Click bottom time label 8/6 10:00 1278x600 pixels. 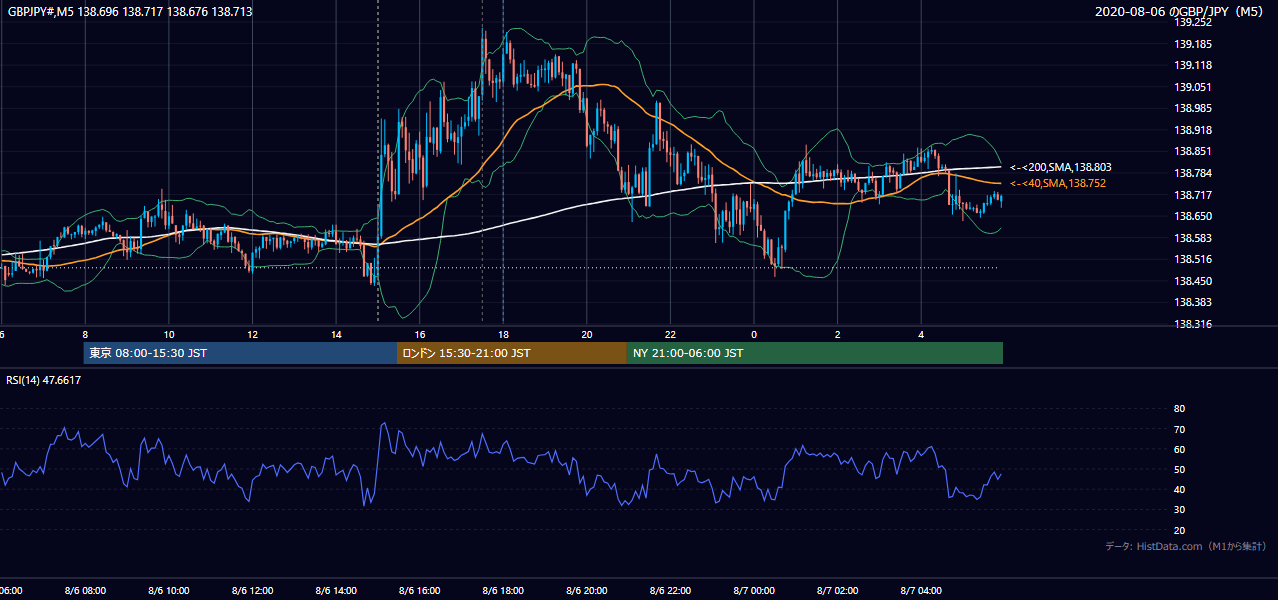click(x=169, y=591)
